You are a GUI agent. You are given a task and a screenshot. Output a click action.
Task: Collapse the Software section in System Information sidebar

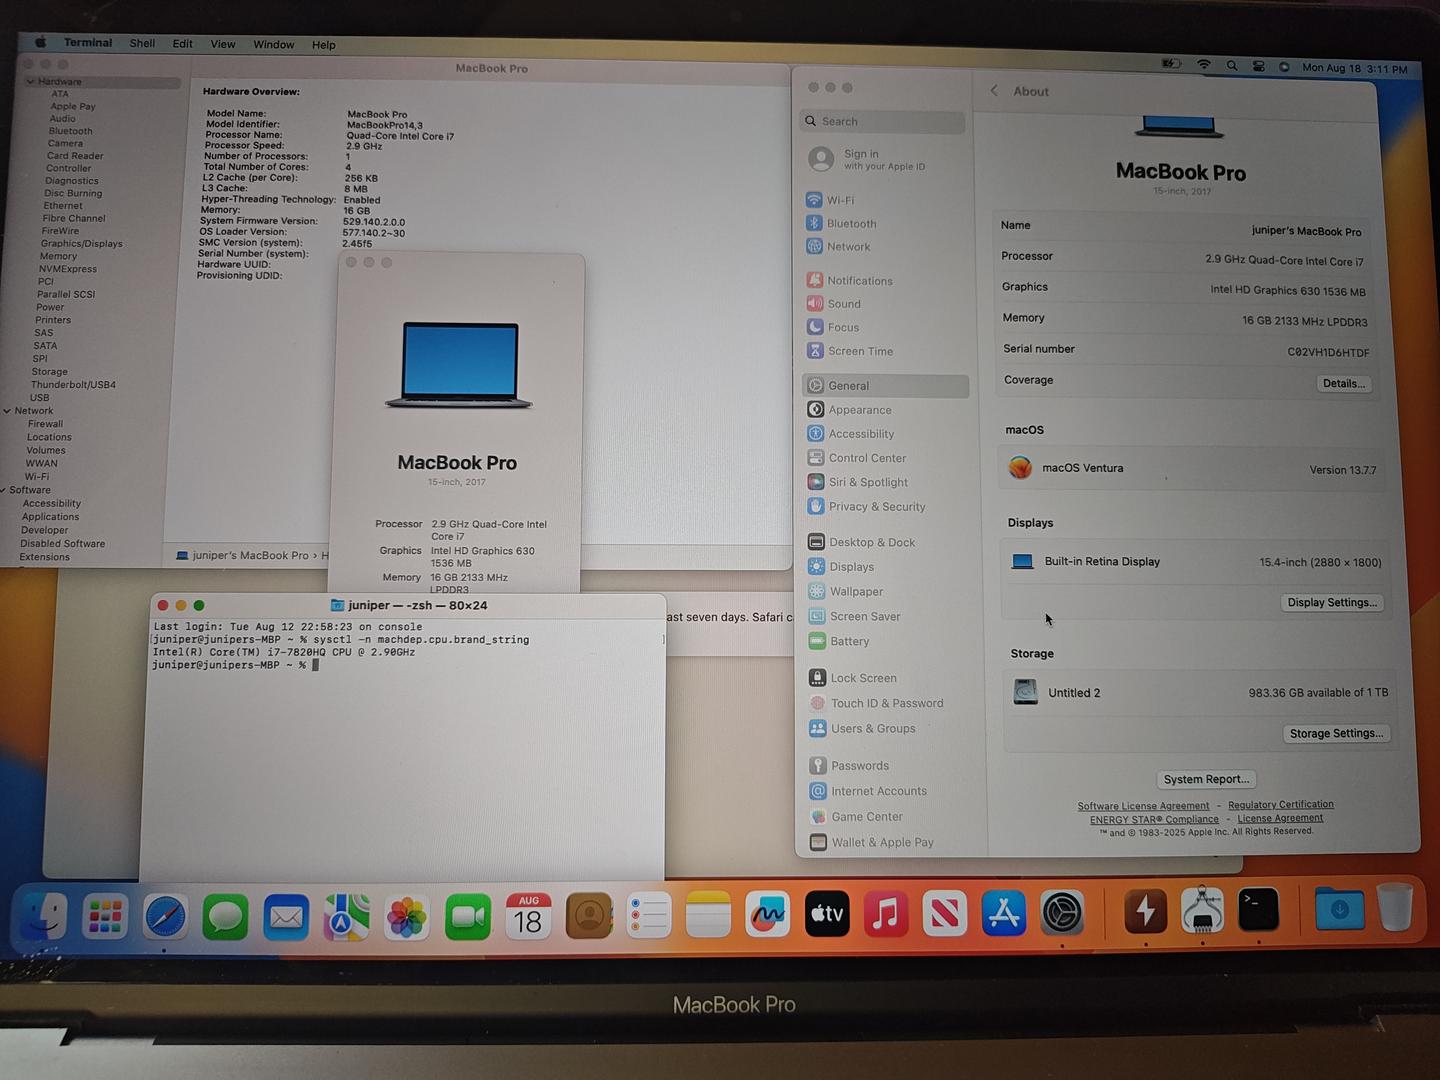pos(3,490)
